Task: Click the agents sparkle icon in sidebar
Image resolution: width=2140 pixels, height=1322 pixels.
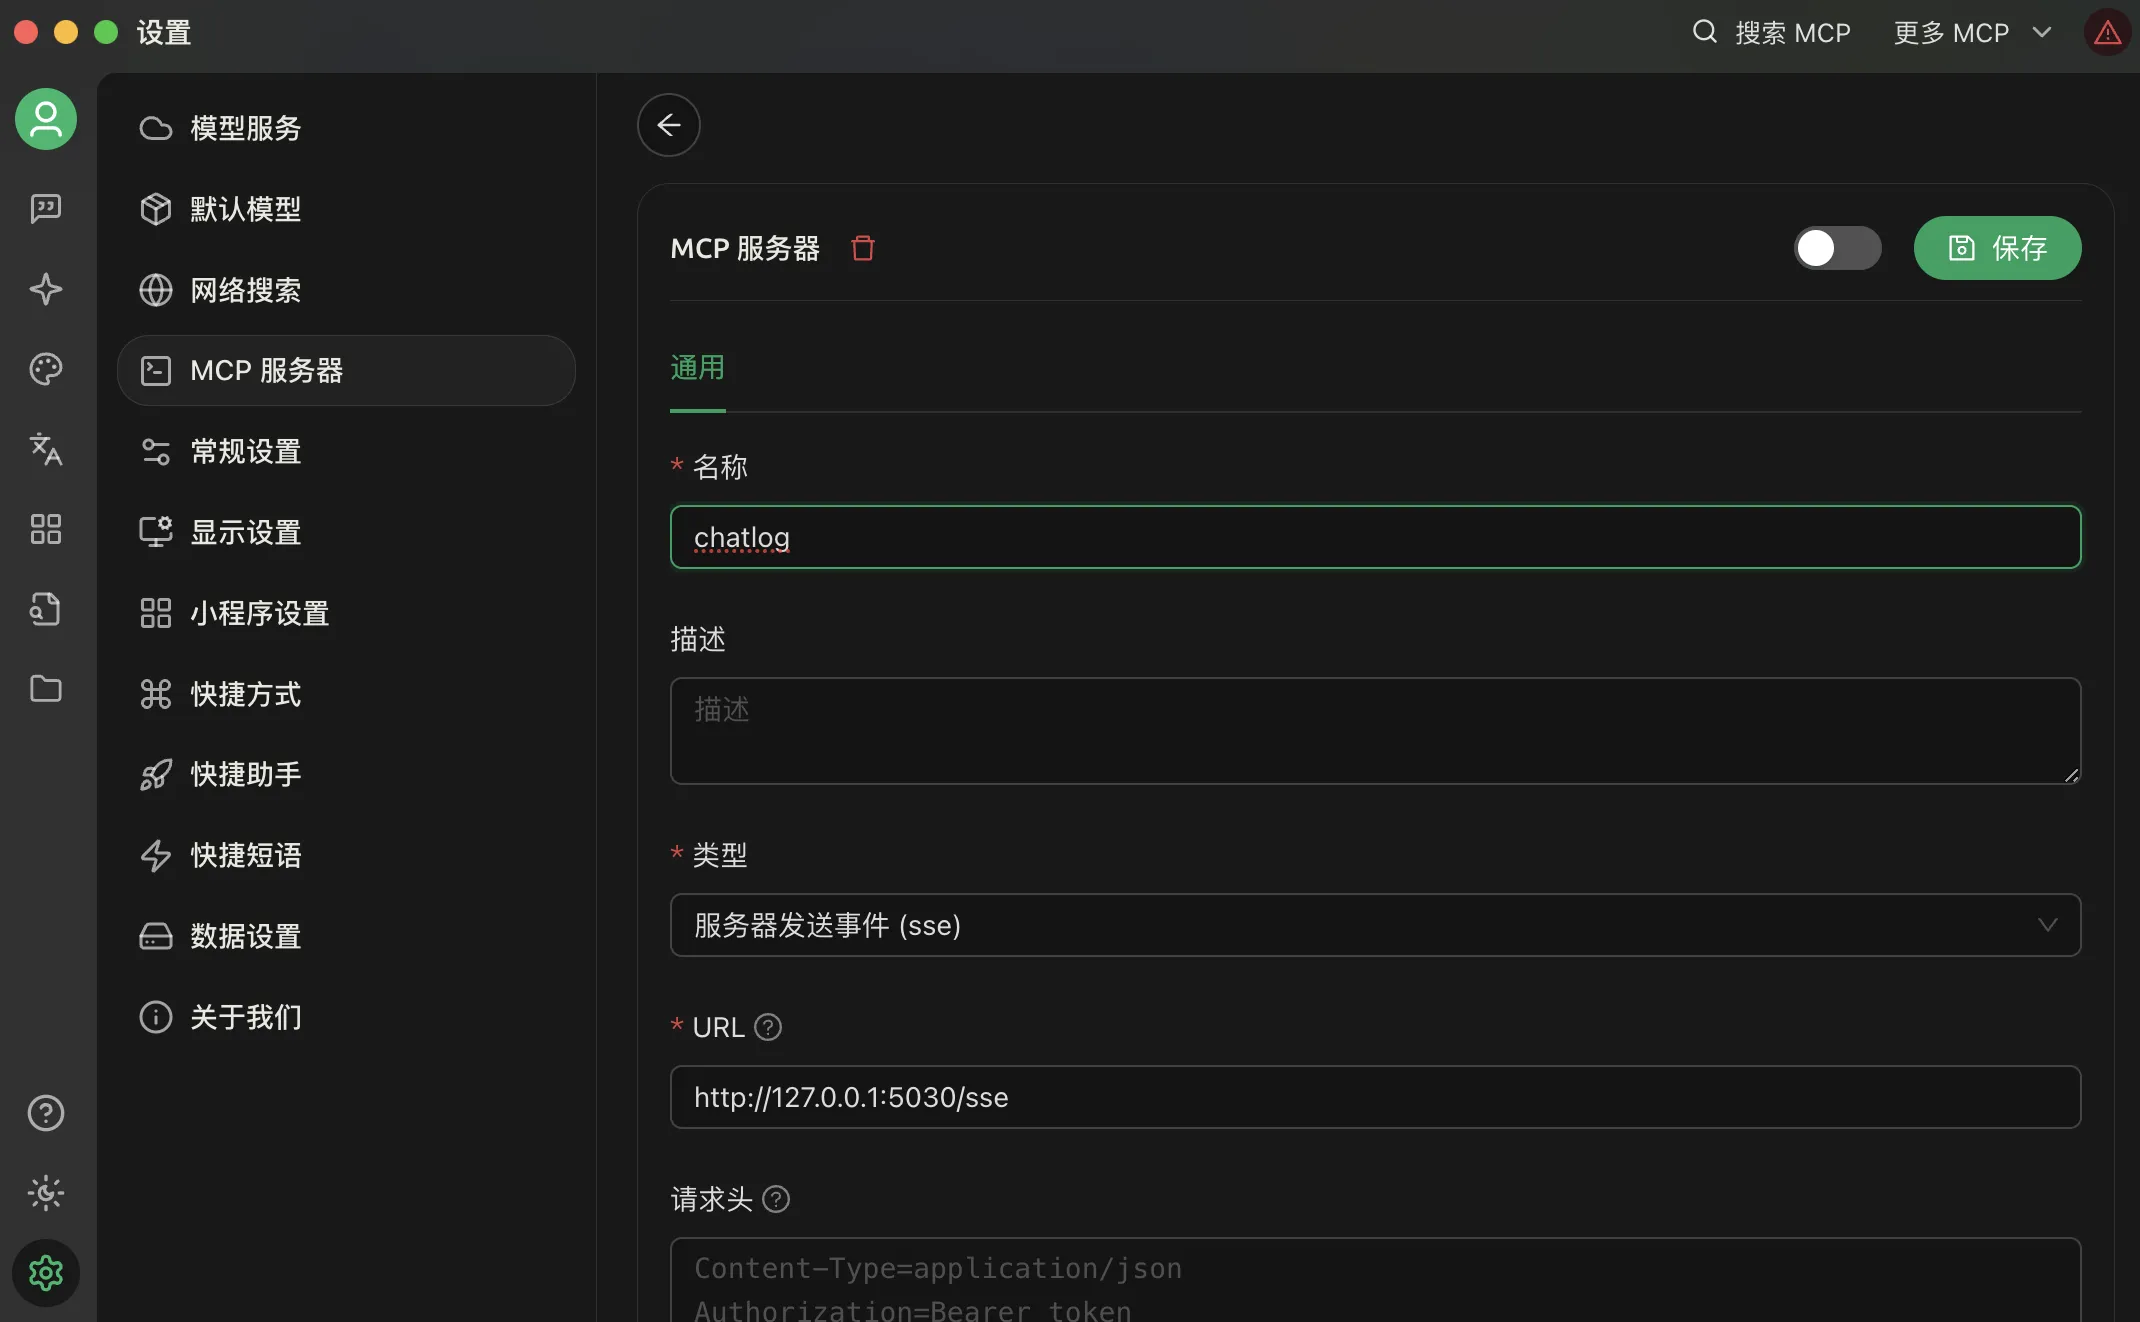Action: click(x=44, y=289)
